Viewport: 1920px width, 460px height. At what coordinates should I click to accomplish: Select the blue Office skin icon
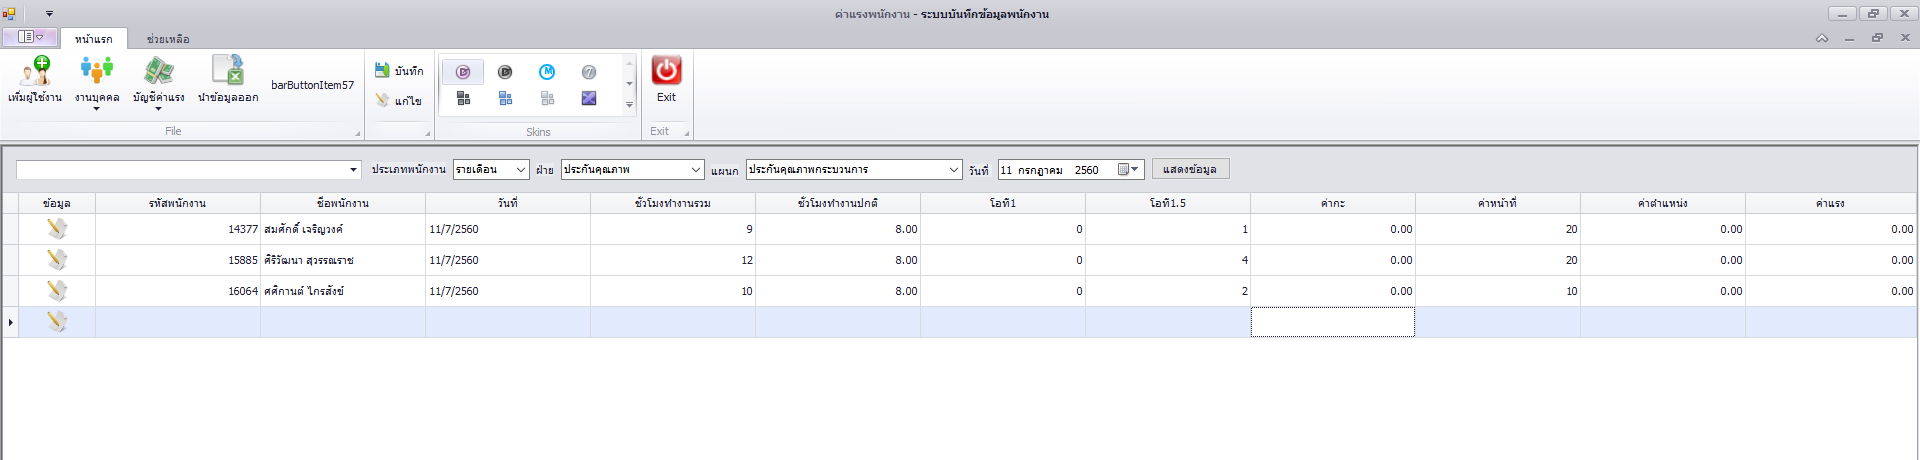coord(505,98)
